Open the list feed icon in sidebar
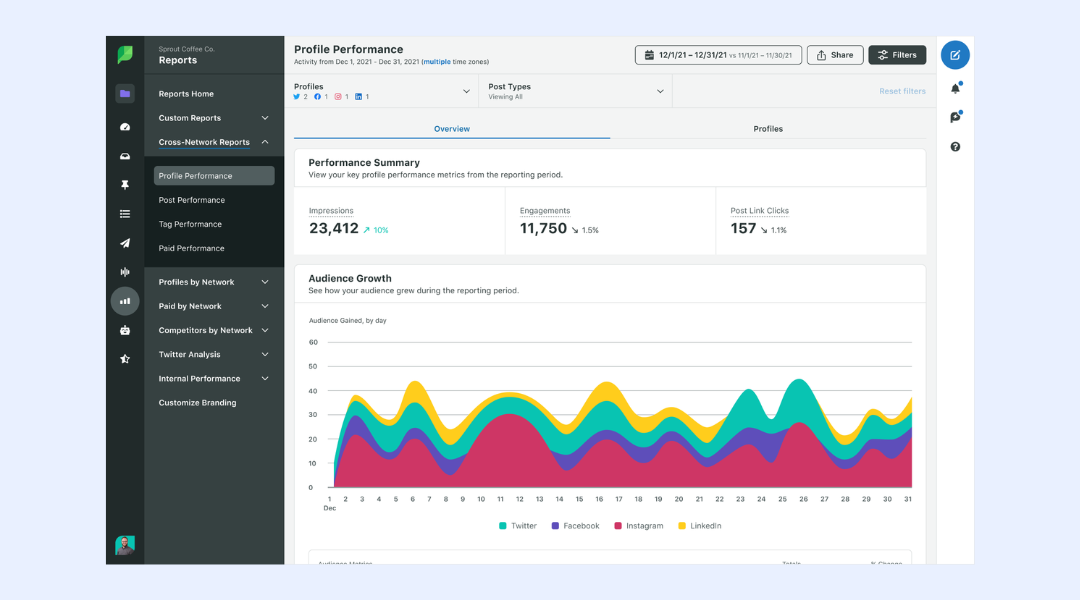Viewport: 1080px width, 600px height. coord(125,214)
